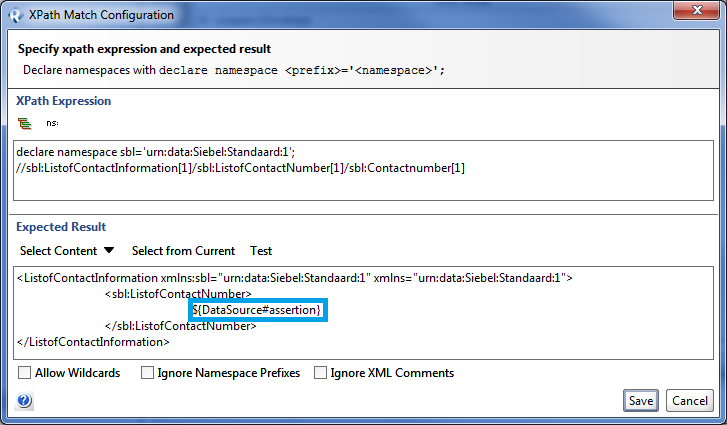727x425 pixels.
Task: Click the XPath wizard tree icon
Action: tap(24, 123)
